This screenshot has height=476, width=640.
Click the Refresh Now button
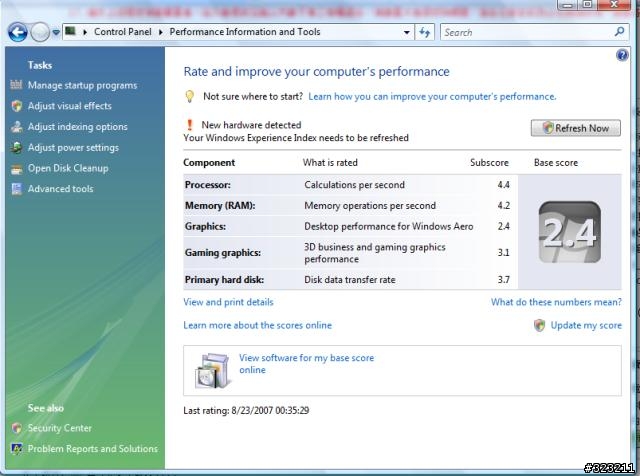[x=576, y=128]
